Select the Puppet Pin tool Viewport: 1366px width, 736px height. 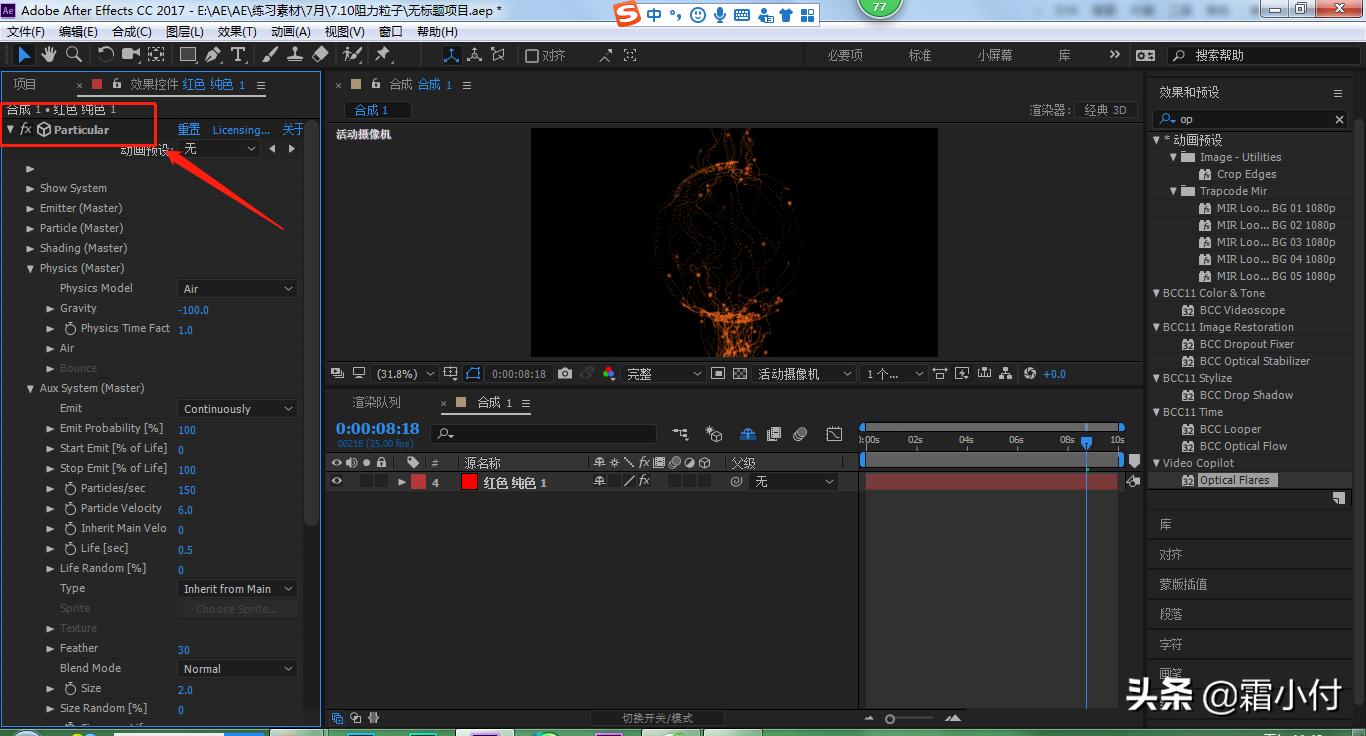pos(383,54)
